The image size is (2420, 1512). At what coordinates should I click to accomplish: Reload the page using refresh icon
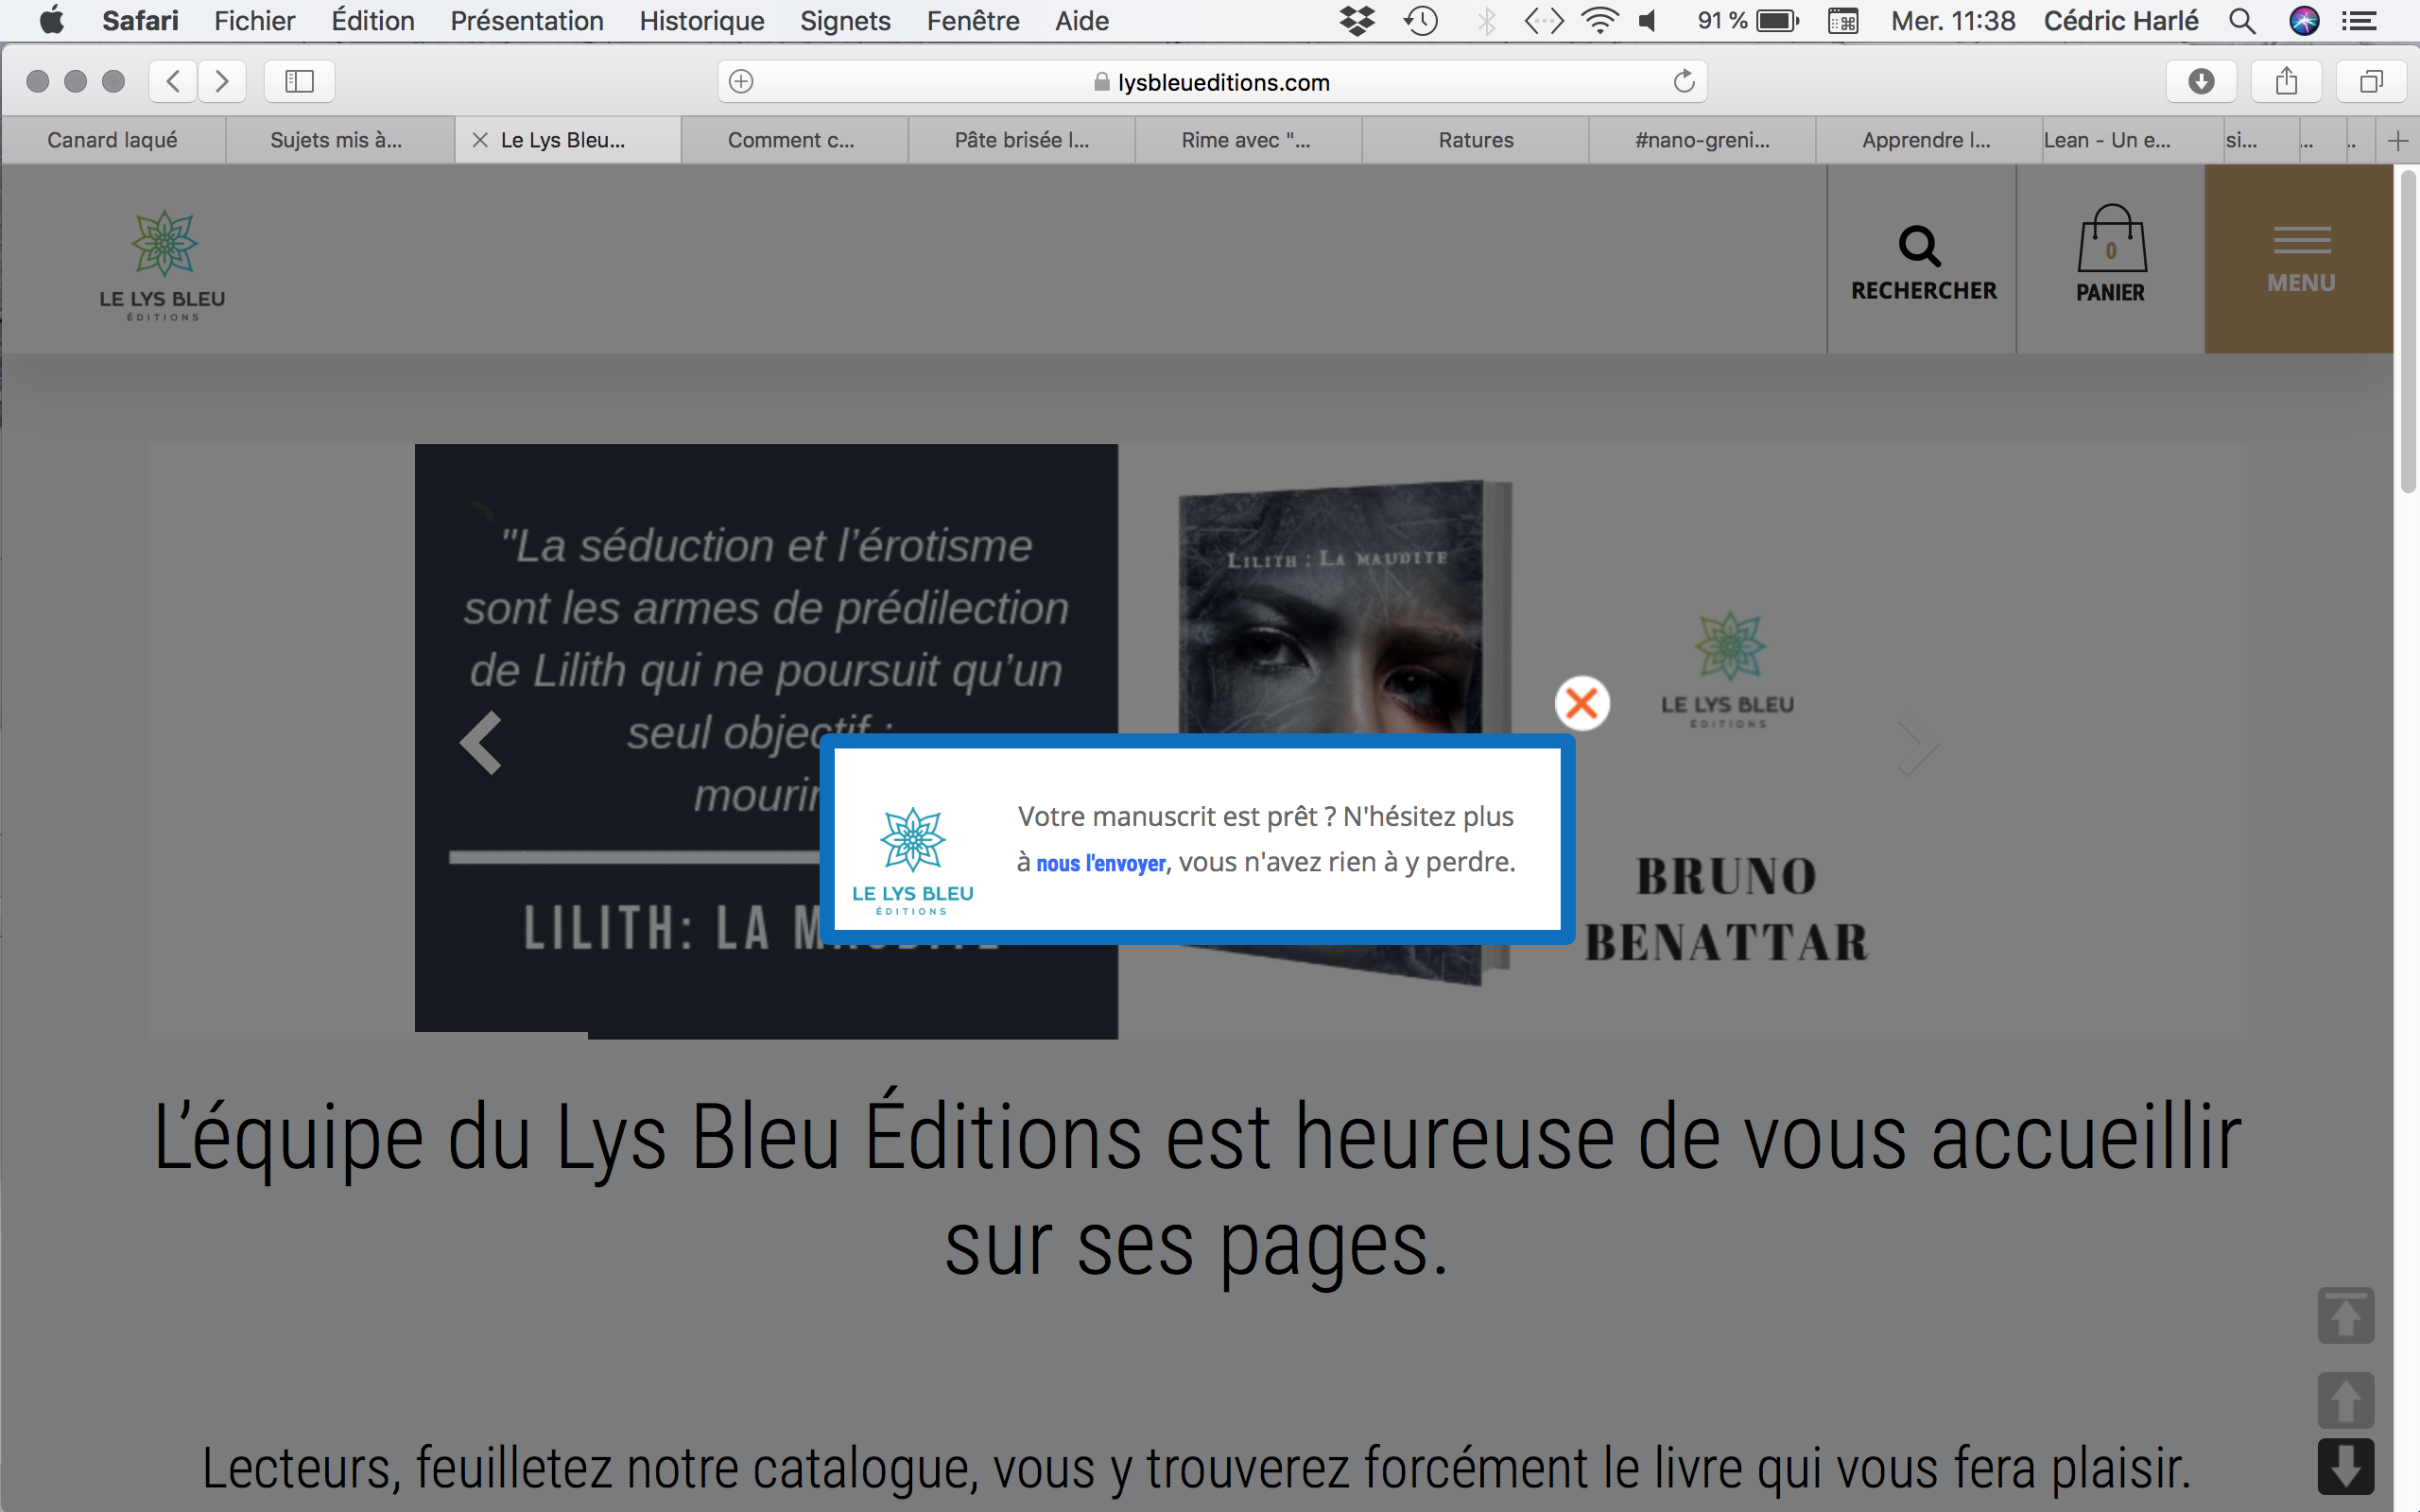click(x=1684, y=81)
